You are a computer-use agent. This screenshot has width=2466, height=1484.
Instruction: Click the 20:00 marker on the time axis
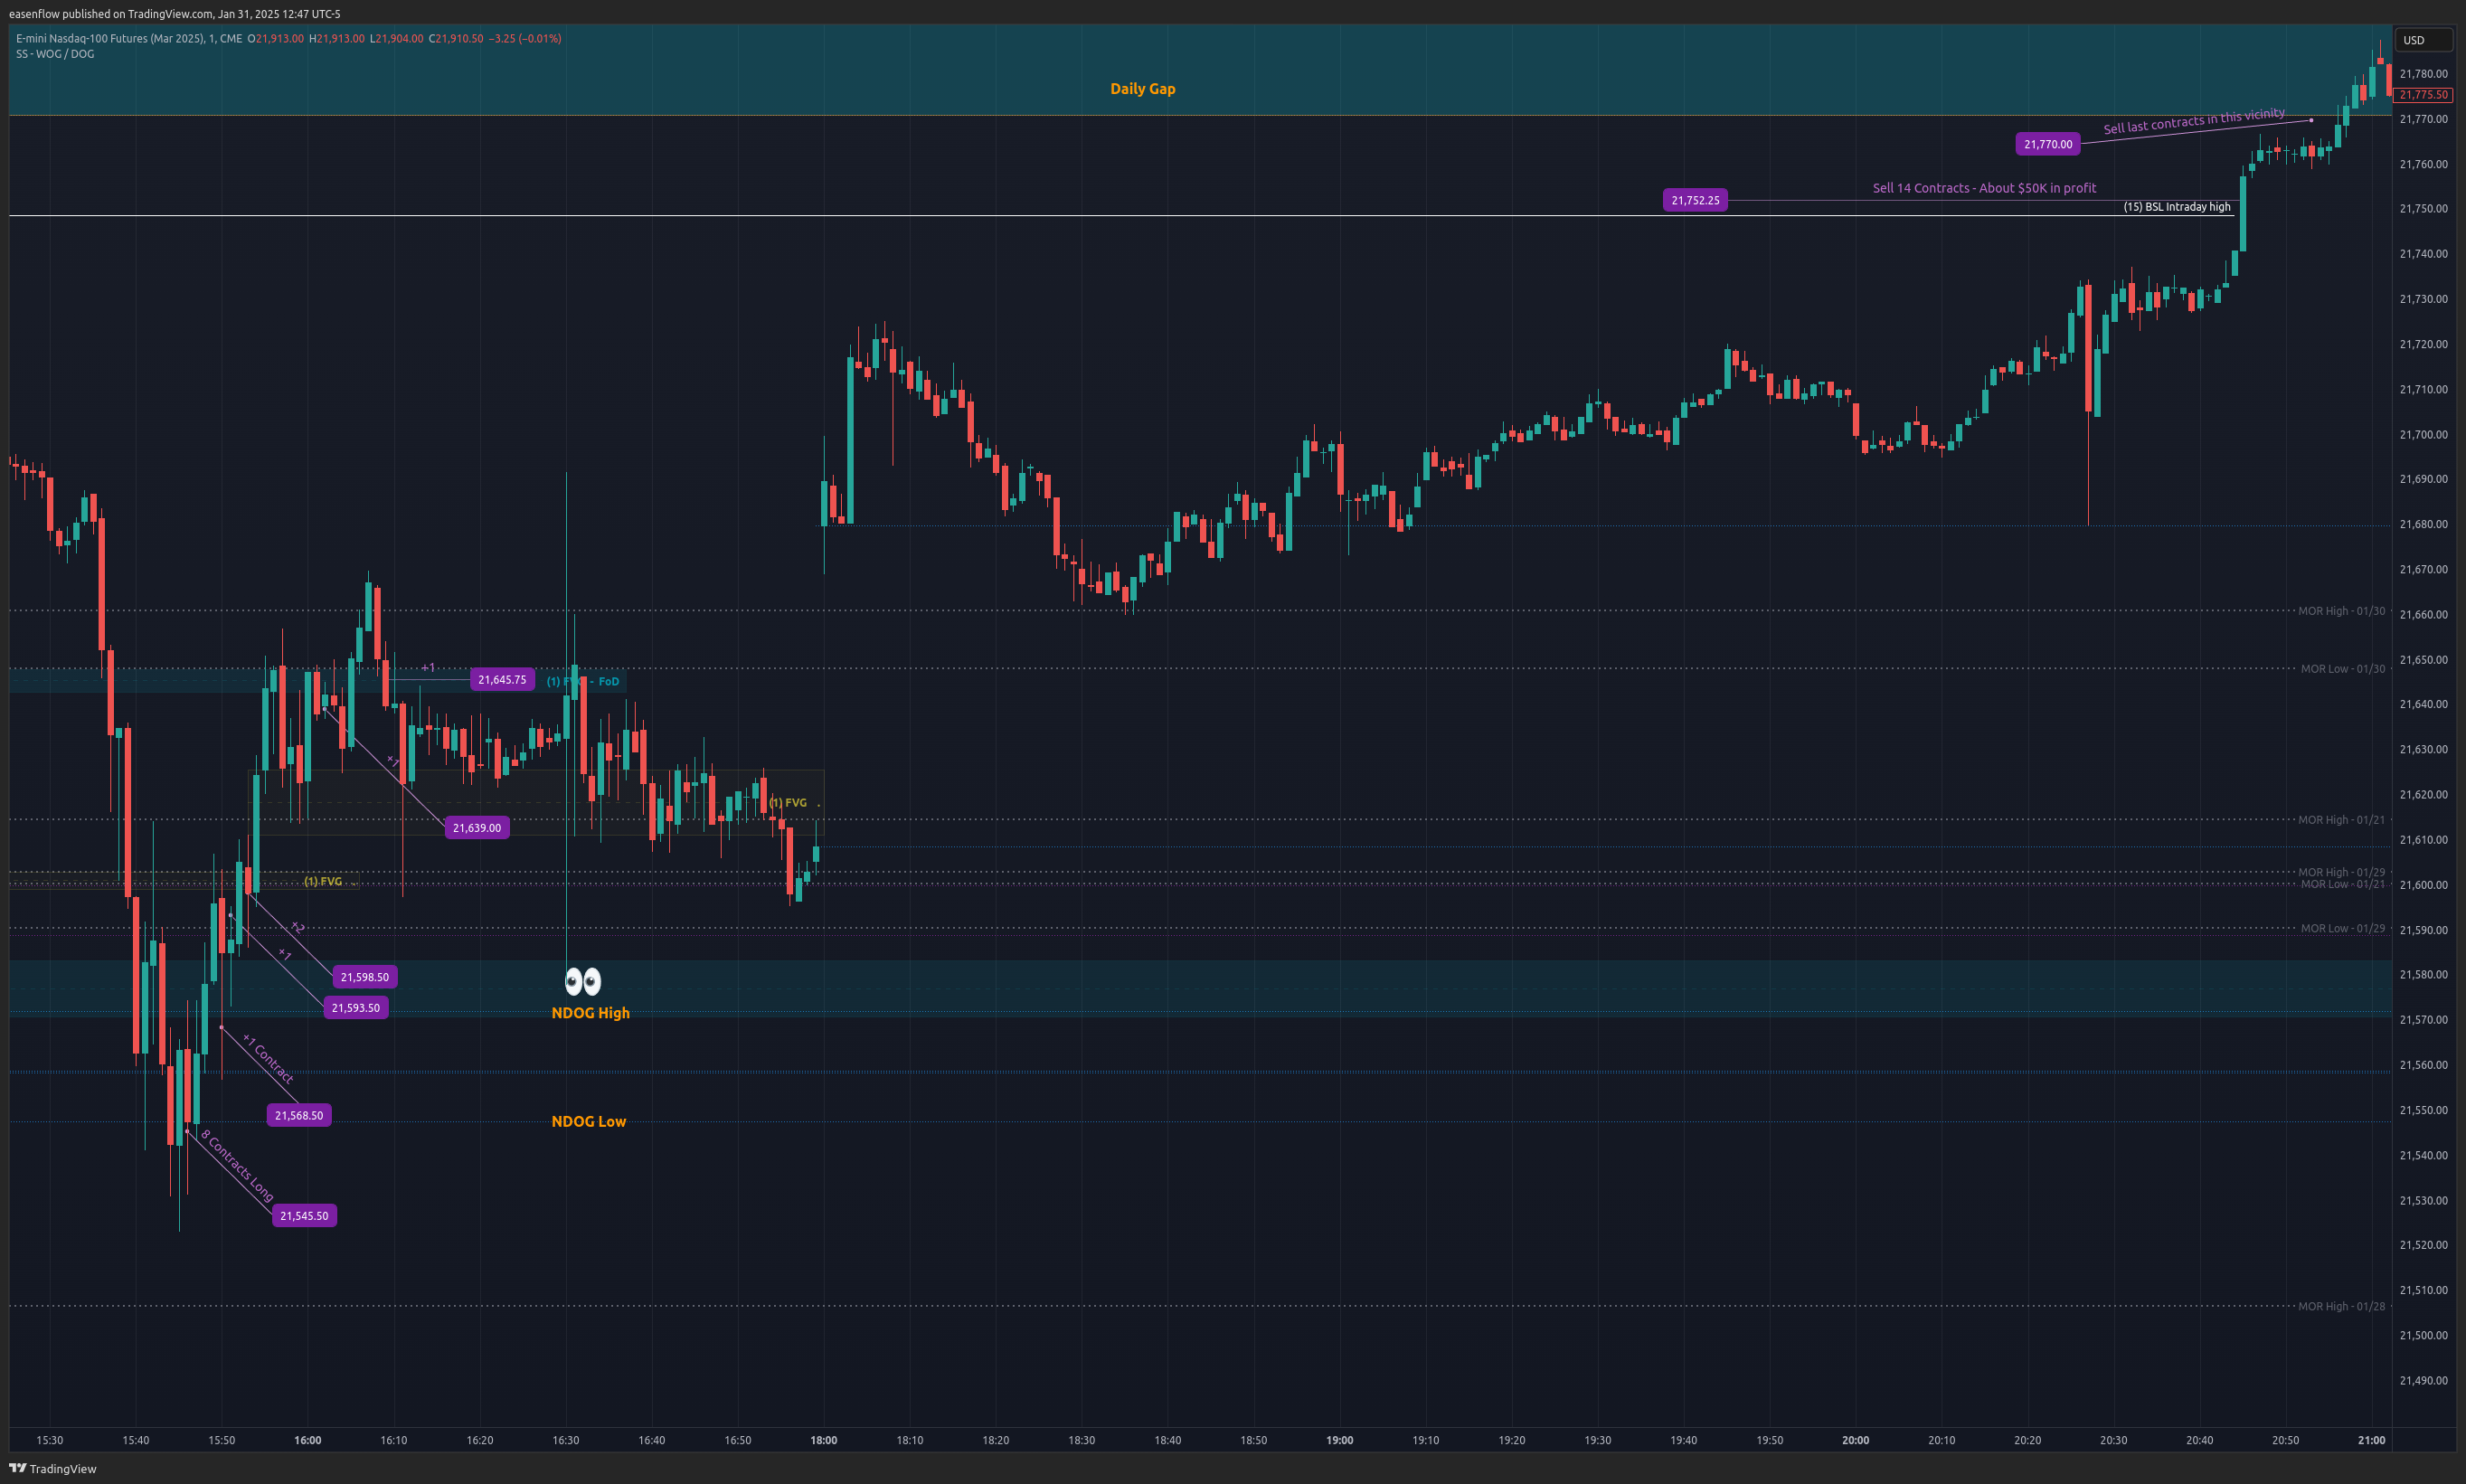pos(1856,1440)
